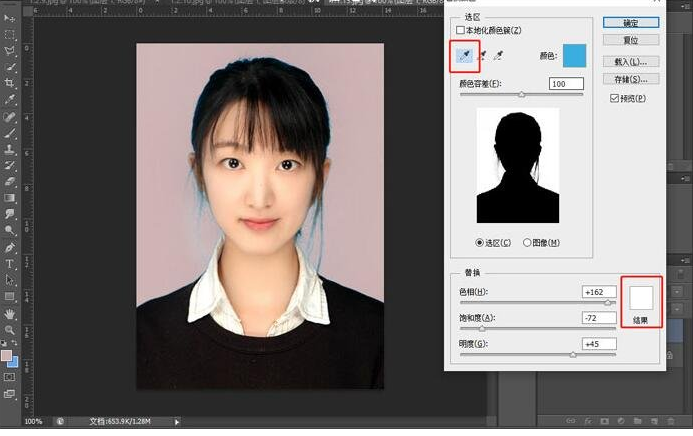Click the 确定 button
This screenshot has height=436, width=693.
click(631, 22)
